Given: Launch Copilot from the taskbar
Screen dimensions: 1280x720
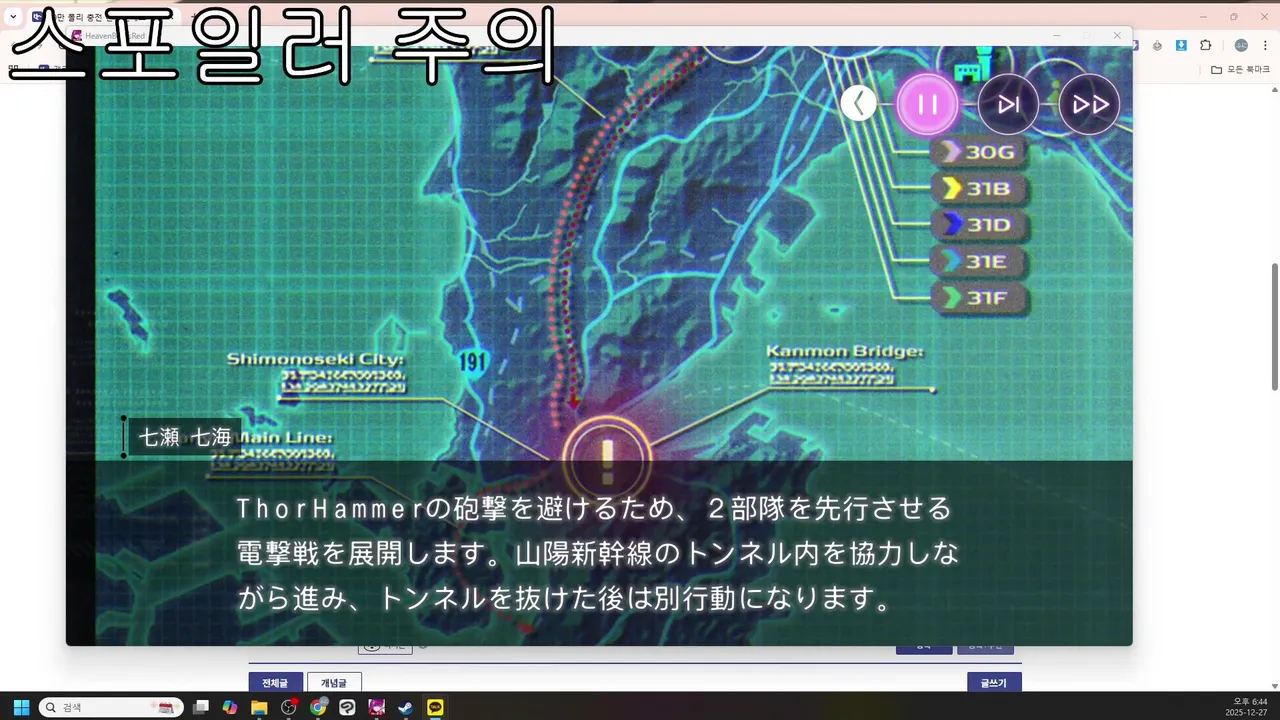Looking at the screenshot, I should (x=230, y=707).
